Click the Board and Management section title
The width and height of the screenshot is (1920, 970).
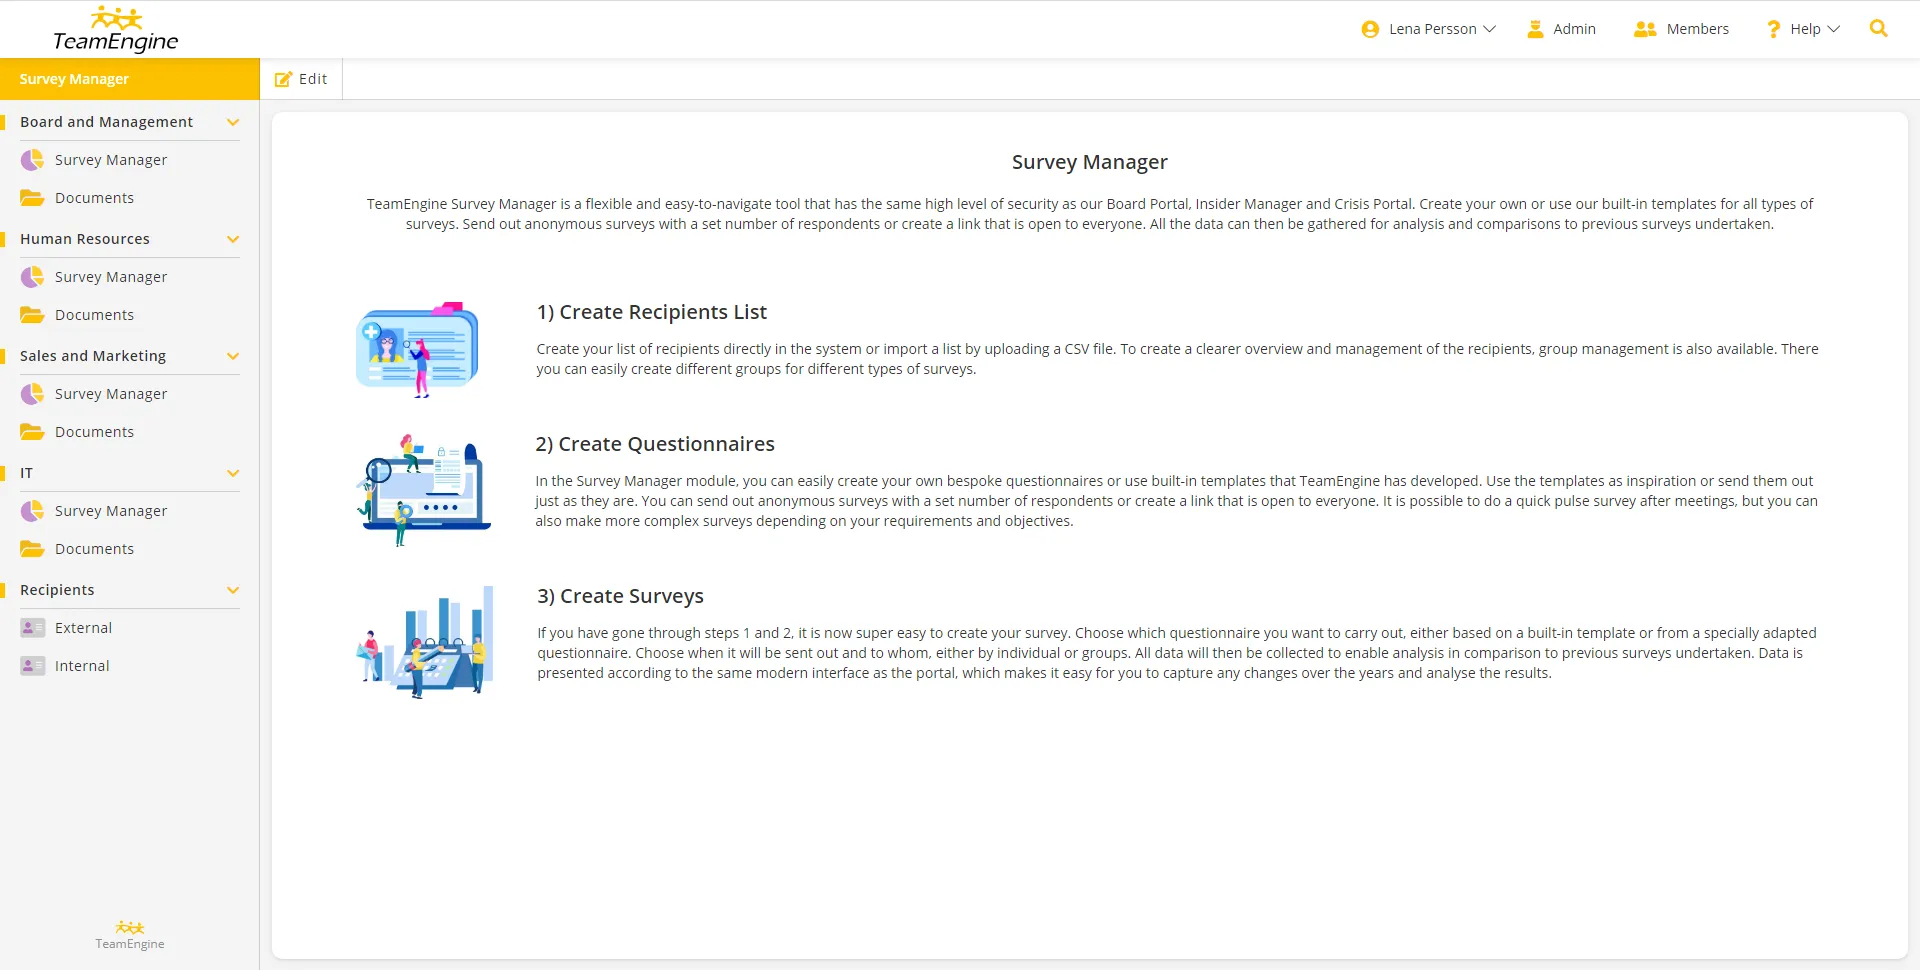click(106, 122)
